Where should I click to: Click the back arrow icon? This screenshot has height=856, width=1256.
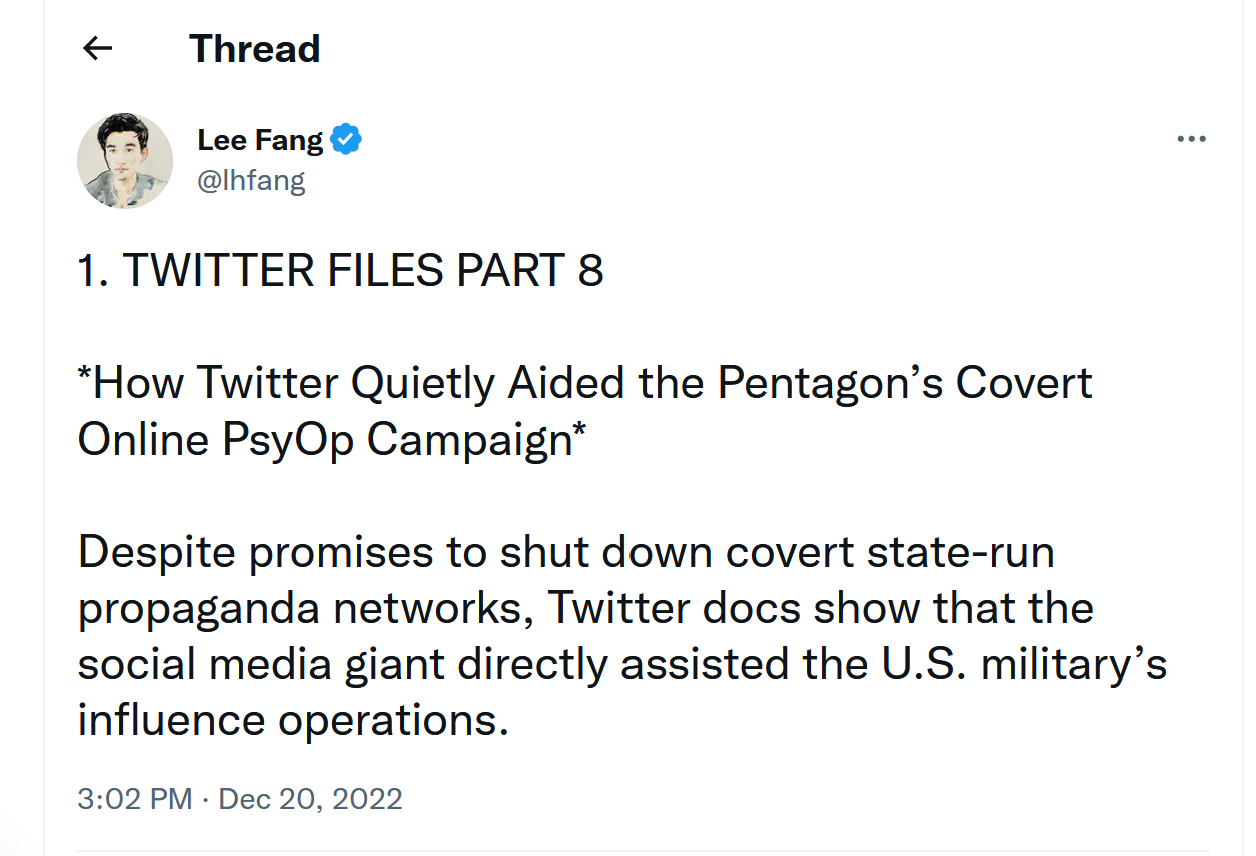[97, 48]
